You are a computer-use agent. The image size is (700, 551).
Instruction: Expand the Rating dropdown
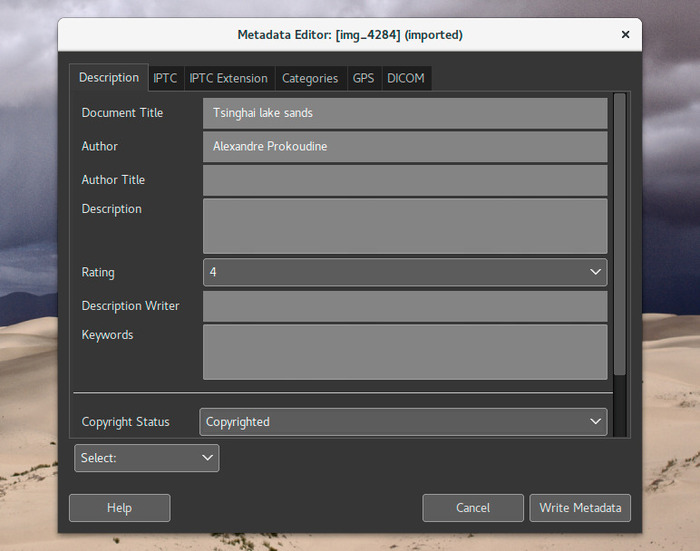(x=405, y=272)
